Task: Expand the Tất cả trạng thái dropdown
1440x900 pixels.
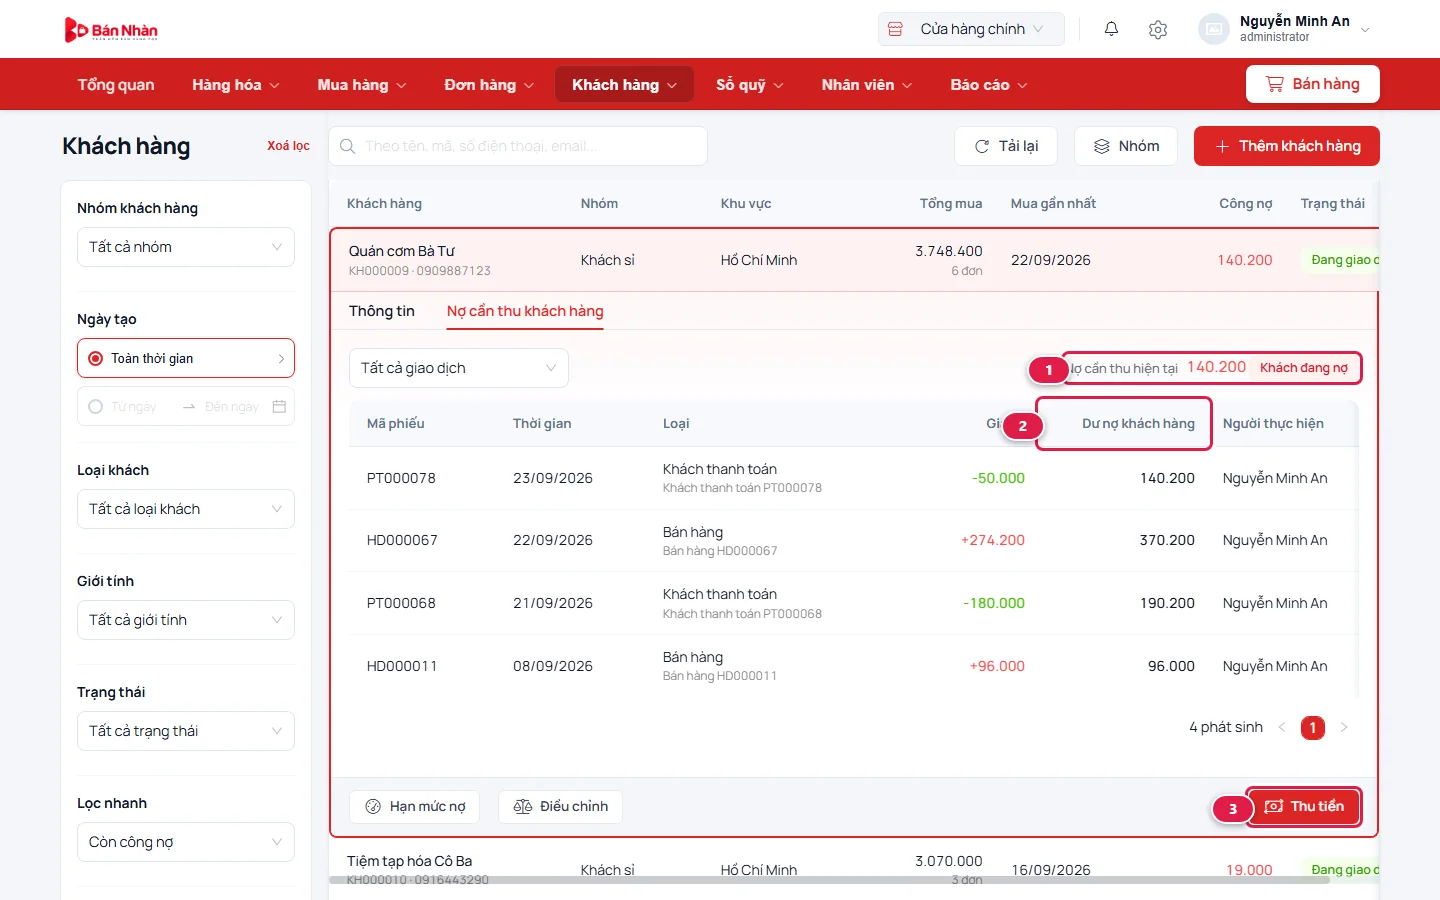Action: (x=186, y=731)
